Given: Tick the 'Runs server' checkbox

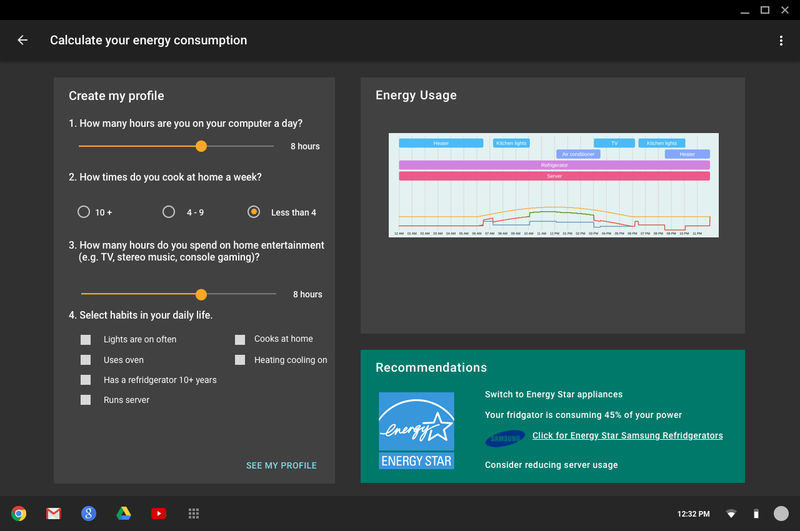Looking at the screenshot, I should [86, 400].
